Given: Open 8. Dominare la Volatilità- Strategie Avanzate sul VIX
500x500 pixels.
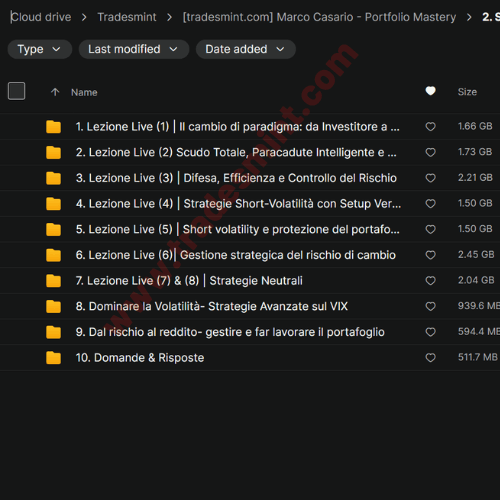Looking at the screenshot, I should tap(212, 306).
